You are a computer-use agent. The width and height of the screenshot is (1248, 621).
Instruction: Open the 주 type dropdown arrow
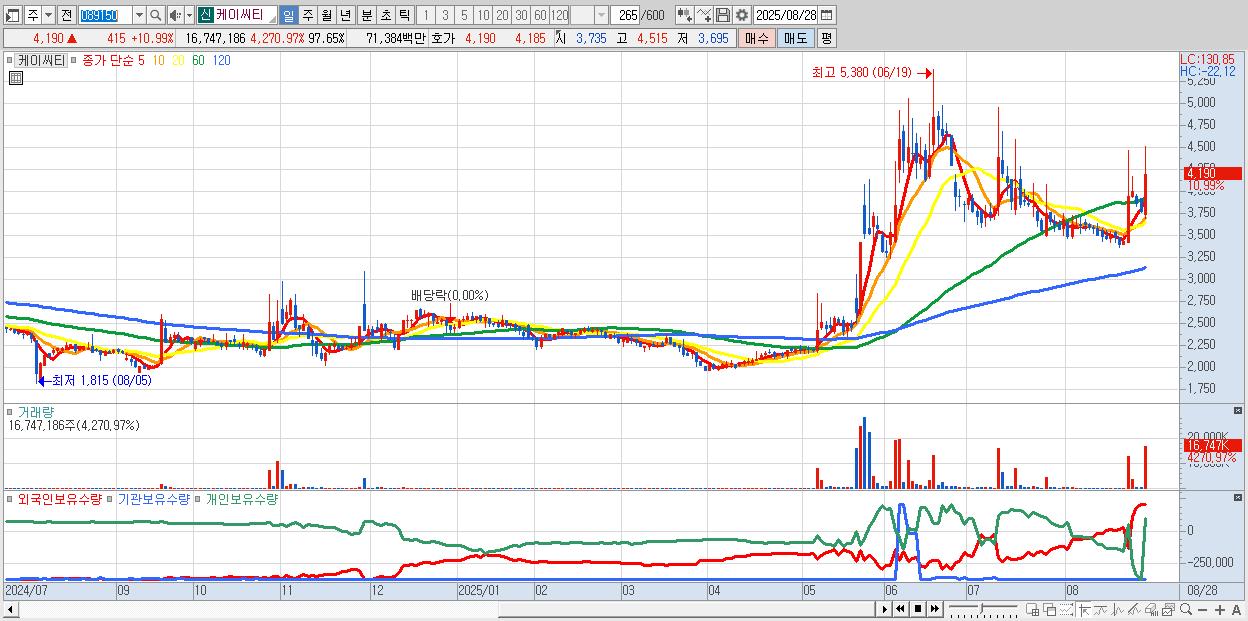point(47,15)
